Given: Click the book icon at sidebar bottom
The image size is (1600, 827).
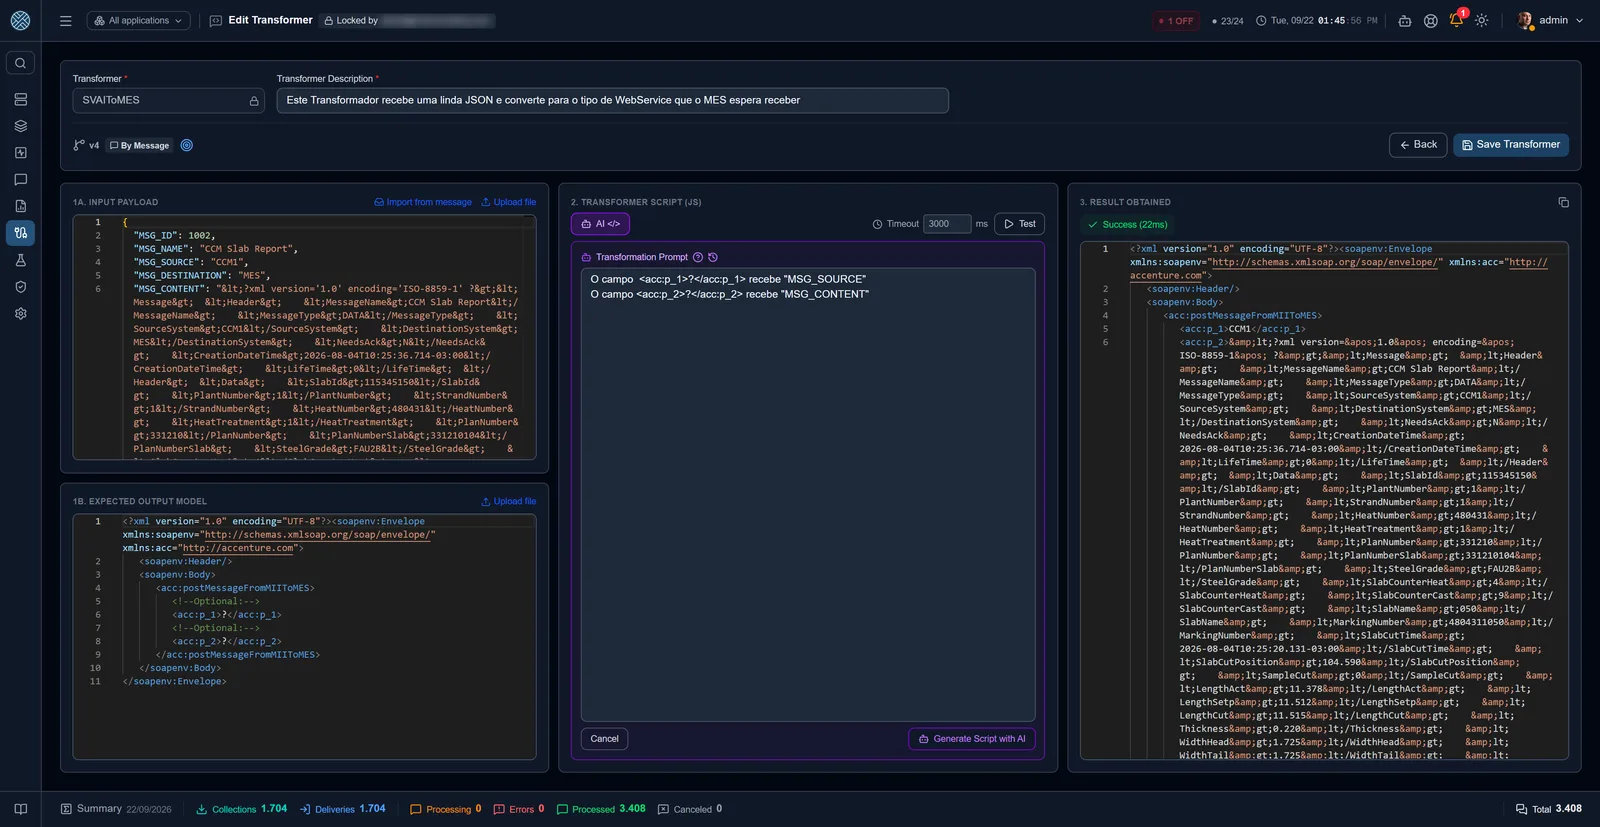Looking at the screenshot, I should (20, 809).
